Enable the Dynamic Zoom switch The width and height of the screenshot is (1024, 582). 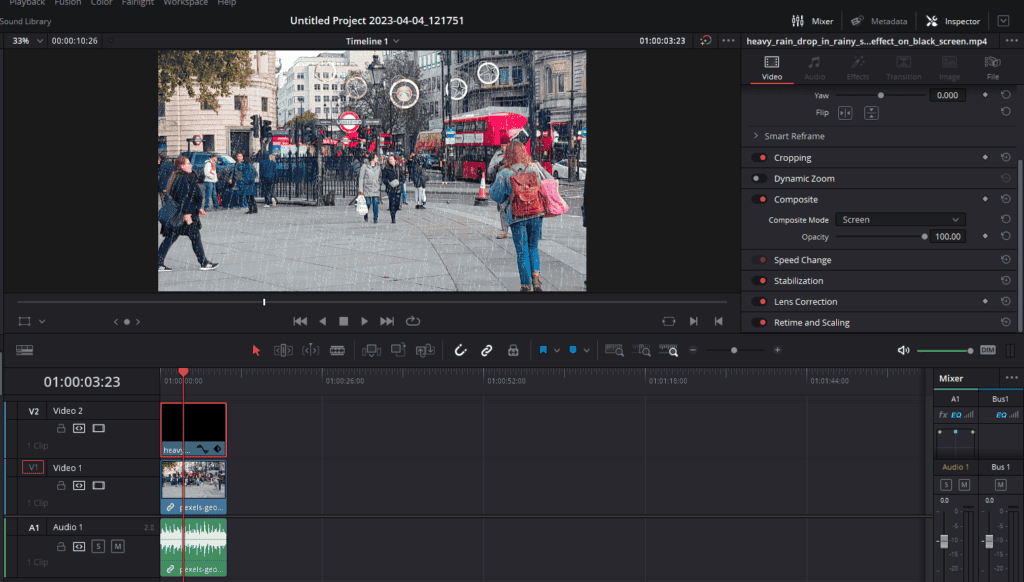(759, 178)
